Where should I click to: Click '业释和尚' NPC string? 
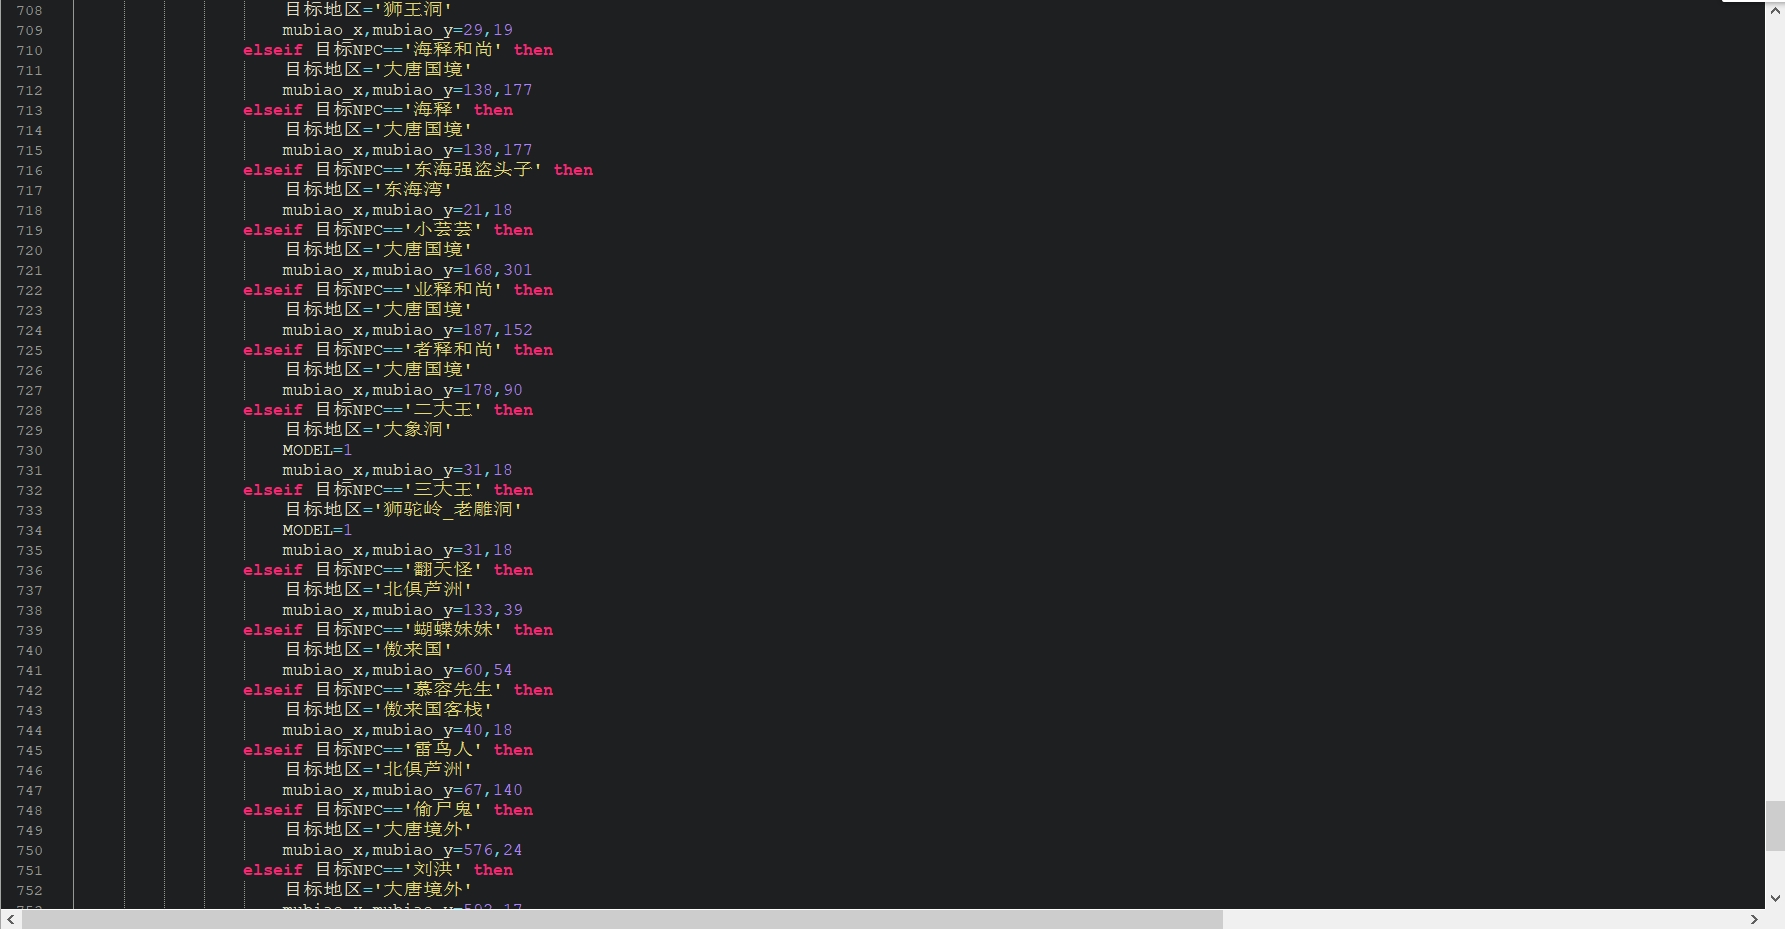[x=453, y=290]
